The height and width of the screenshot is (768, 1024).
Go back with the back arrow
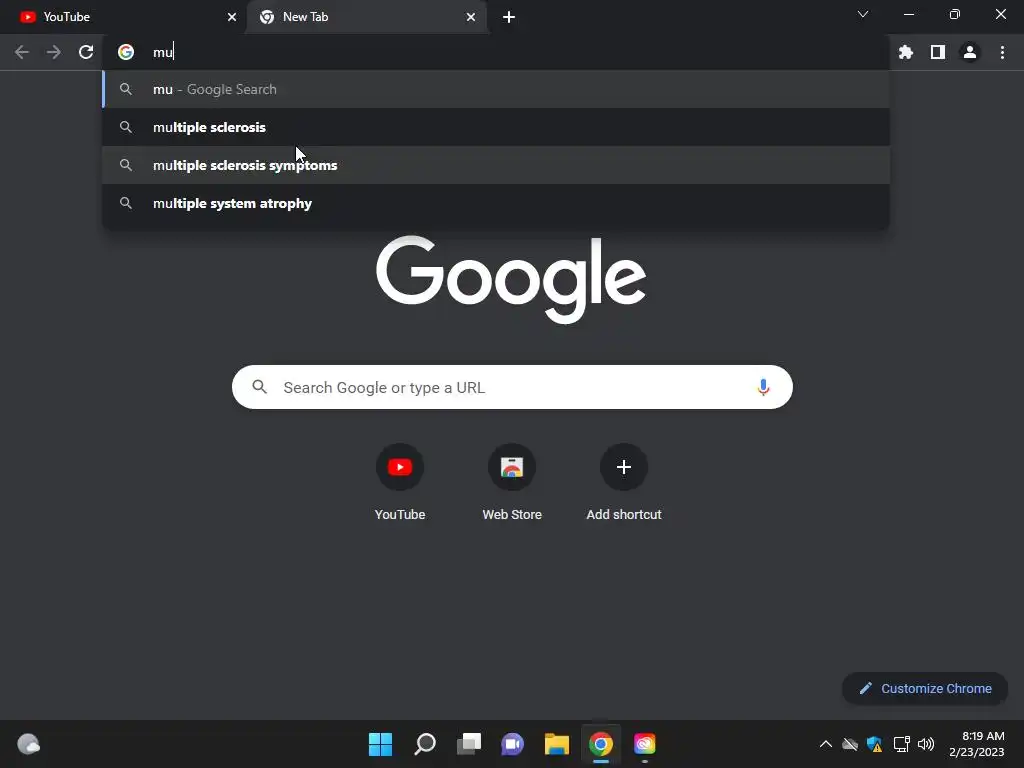pyautogui.click(x=22, y=52)
